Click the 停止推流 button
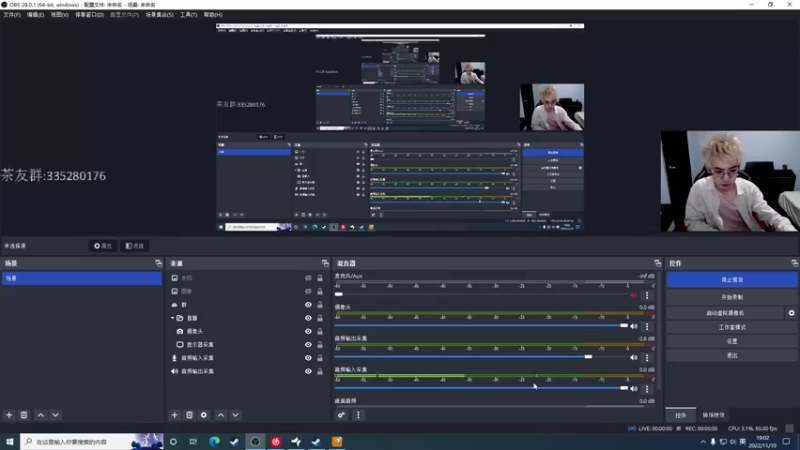This screenshot has height=450, width=800. point(732,280)
